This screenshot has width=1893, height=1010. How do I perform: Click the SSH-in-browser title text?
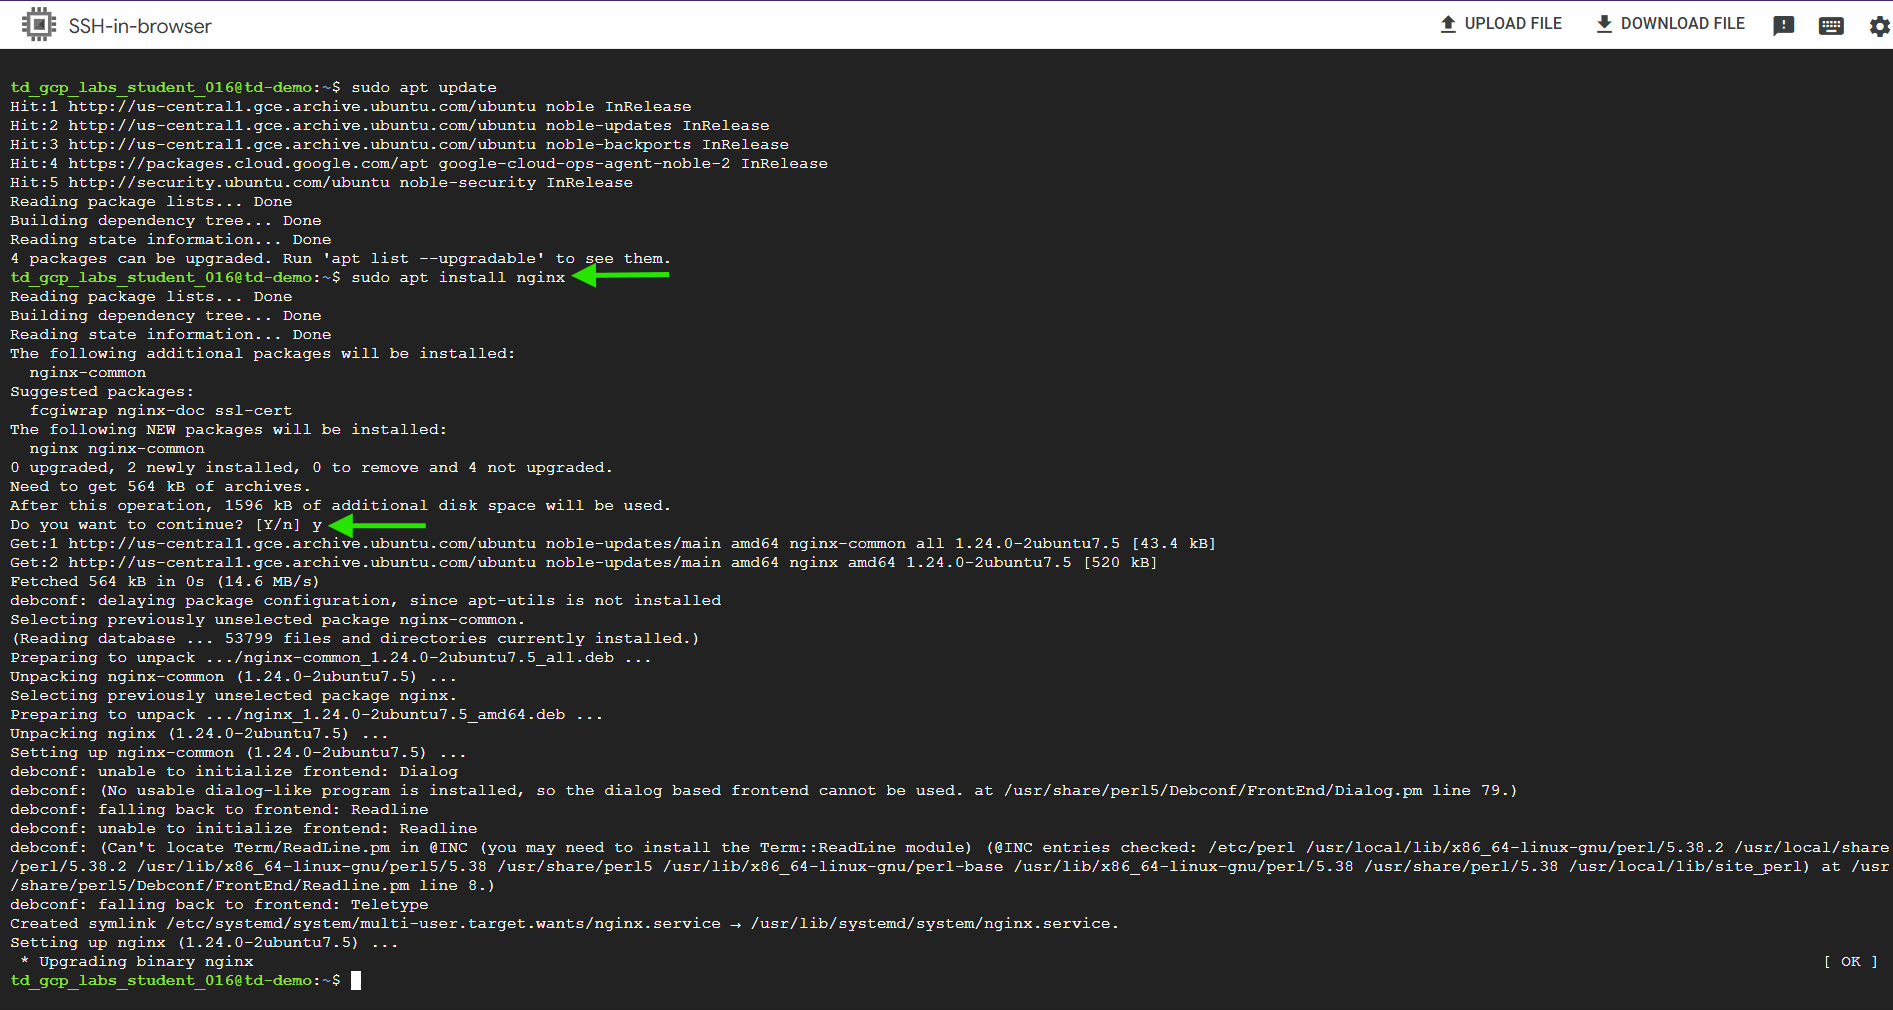click(x=140, y=26)
